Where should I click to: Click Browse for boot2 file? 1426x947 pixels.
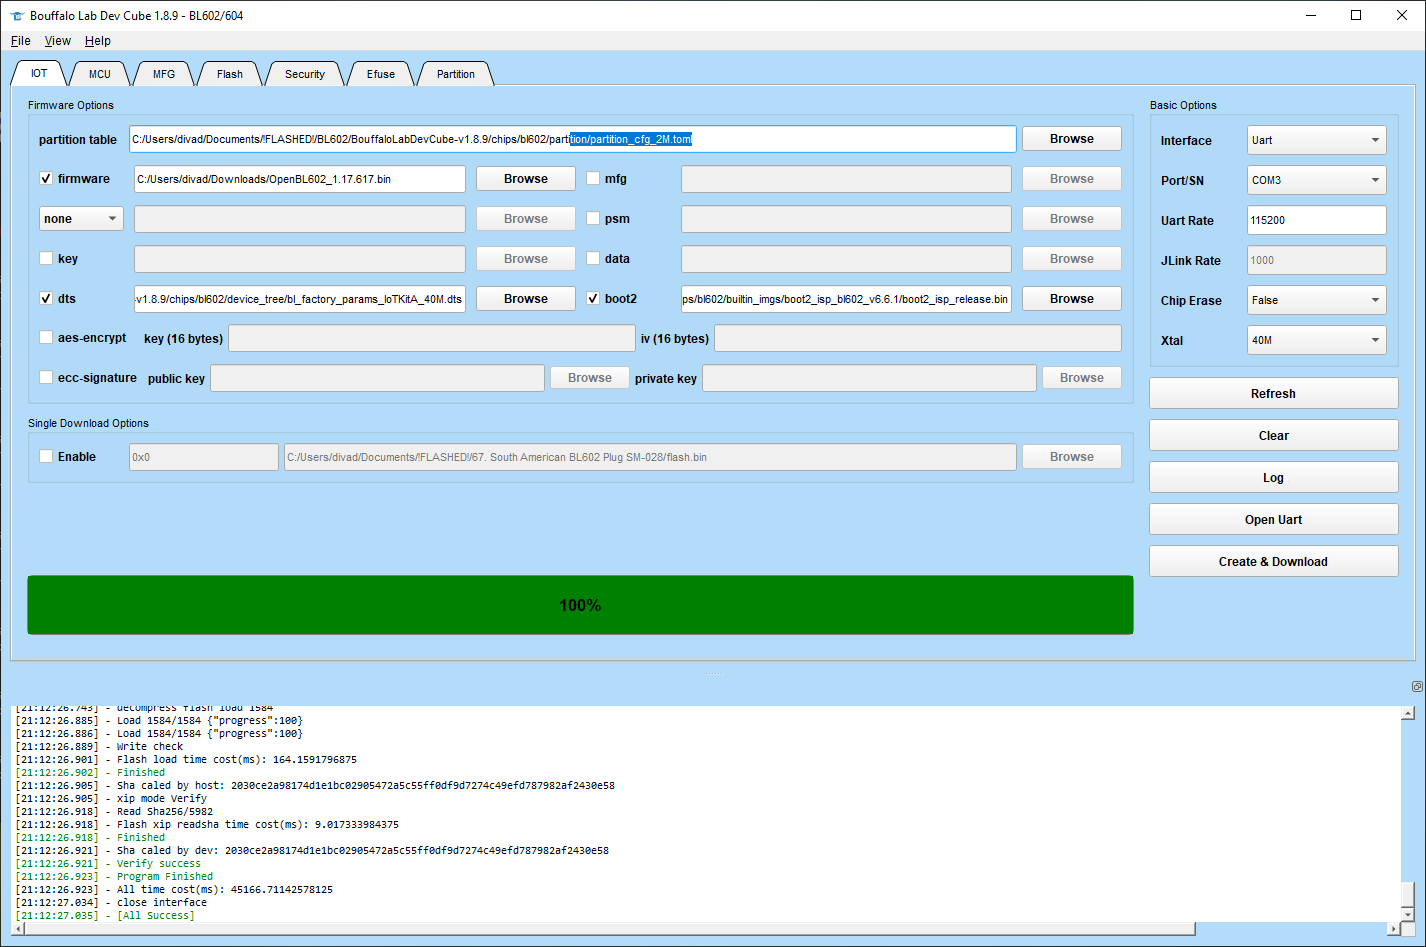(1072, 299)
